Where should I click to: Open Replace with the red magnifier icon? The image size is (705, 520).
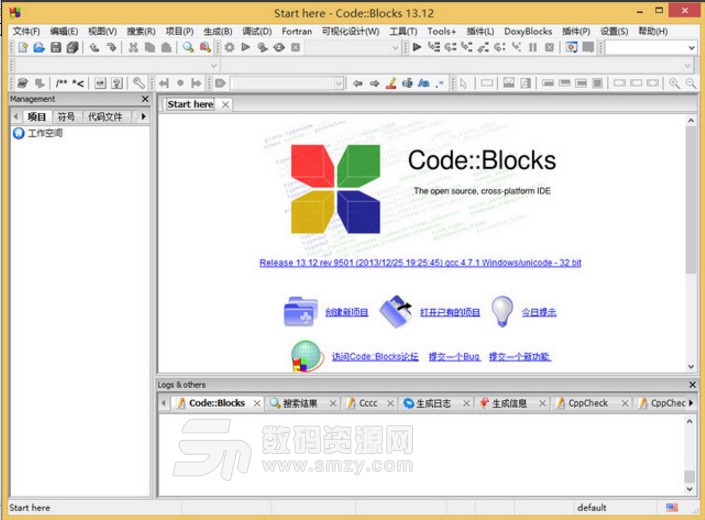tap(205, 47)
